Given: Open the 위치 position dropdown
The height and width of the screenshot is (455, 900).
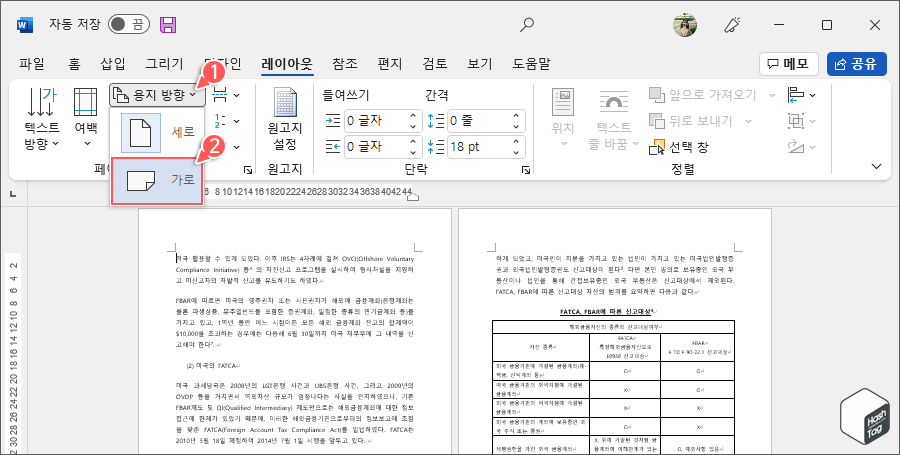Looking at the screenshot, I should pos(563,118).
